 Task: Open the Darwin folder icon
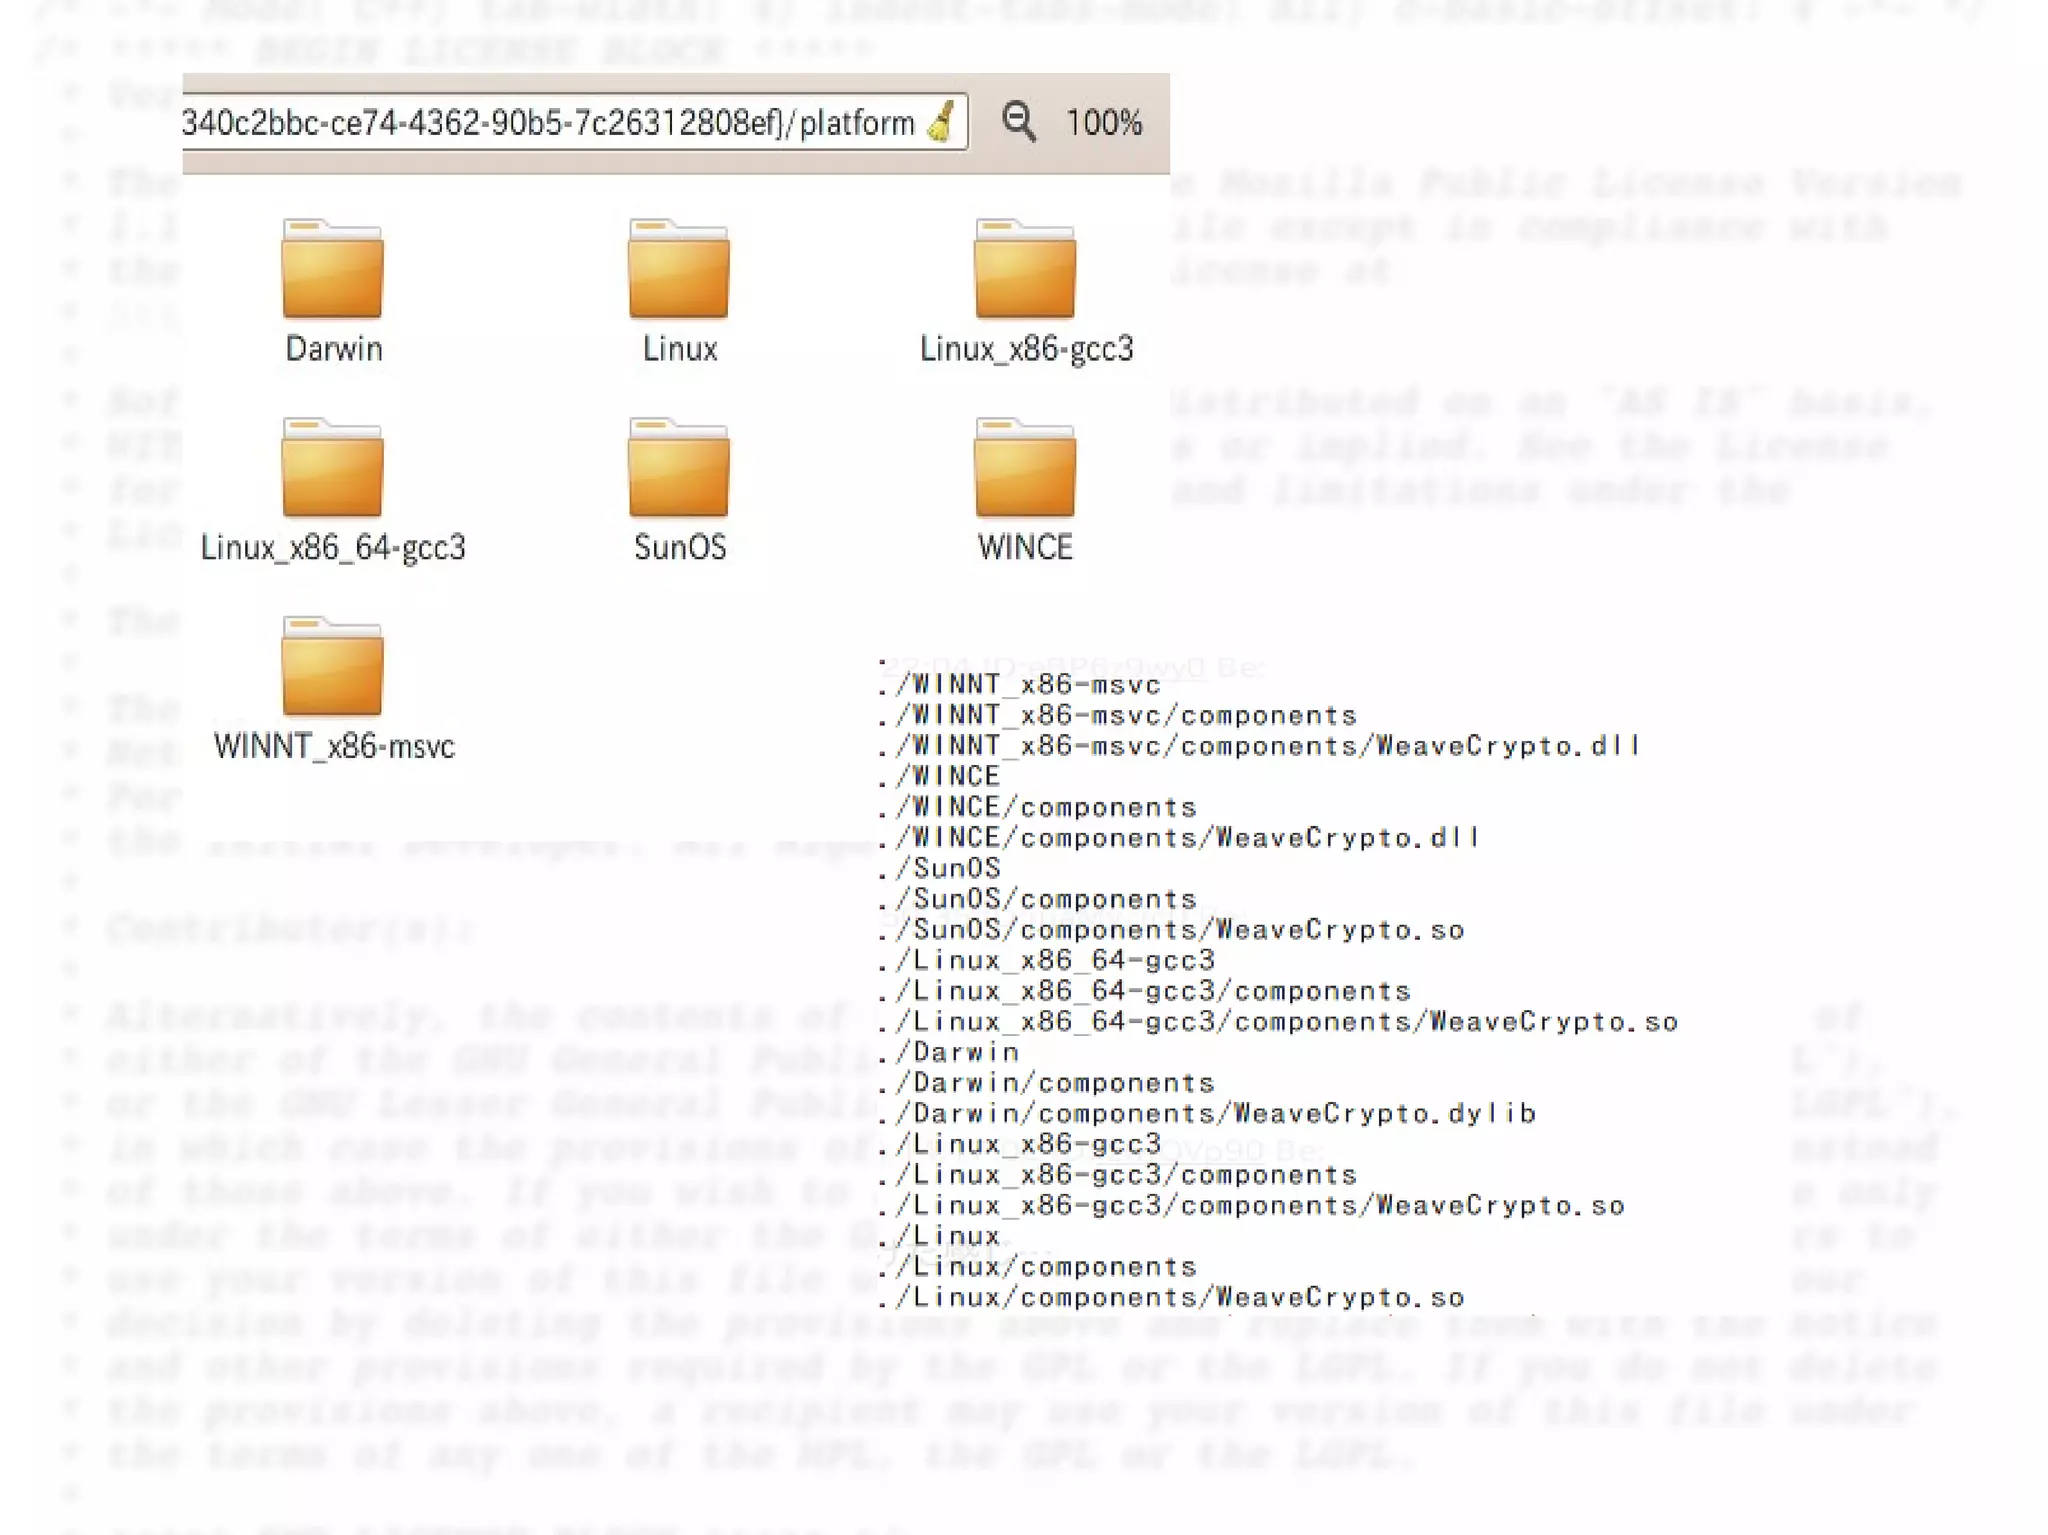[332, 270]
